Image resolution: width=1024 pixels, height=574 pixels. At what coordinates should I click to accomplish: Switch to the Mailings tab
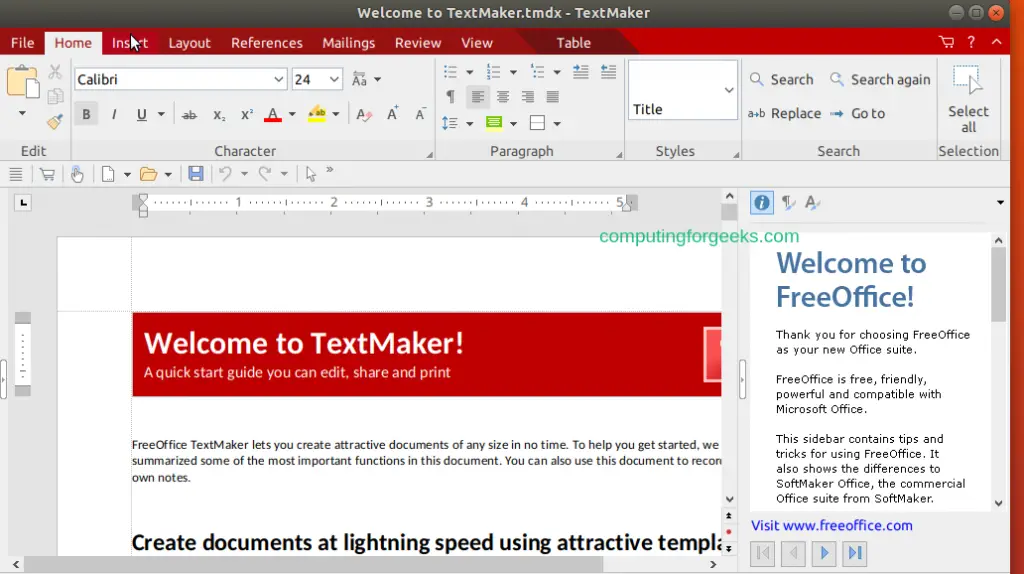point(349,43)
